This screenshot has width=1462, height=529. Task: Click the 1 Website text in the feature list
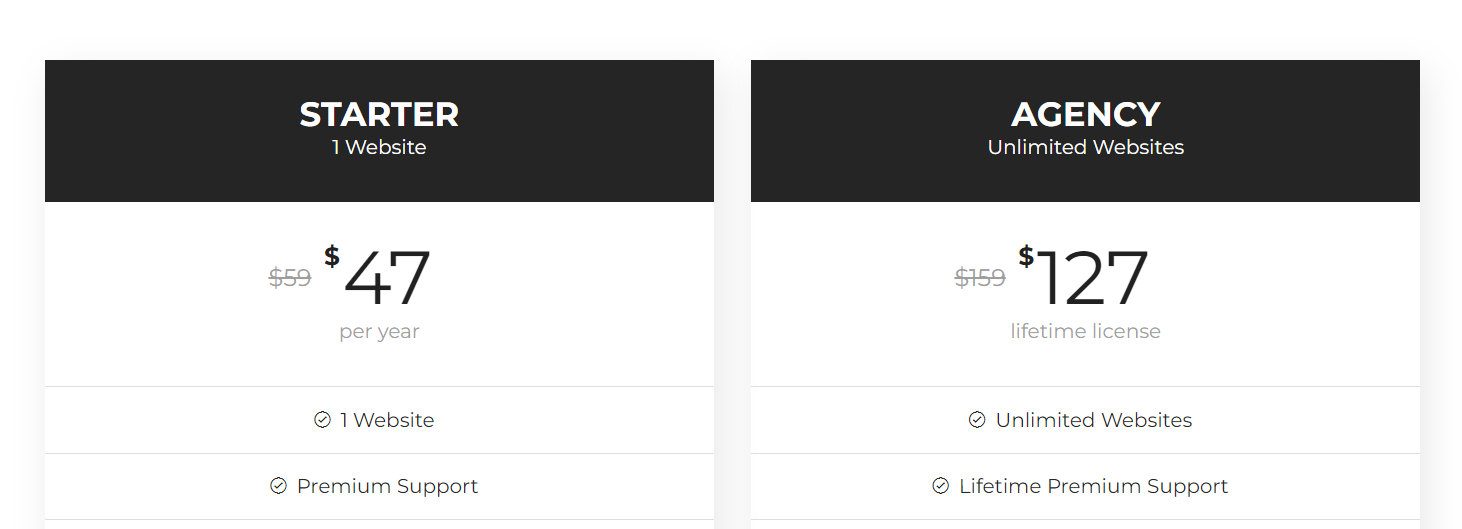pos(387,420)
